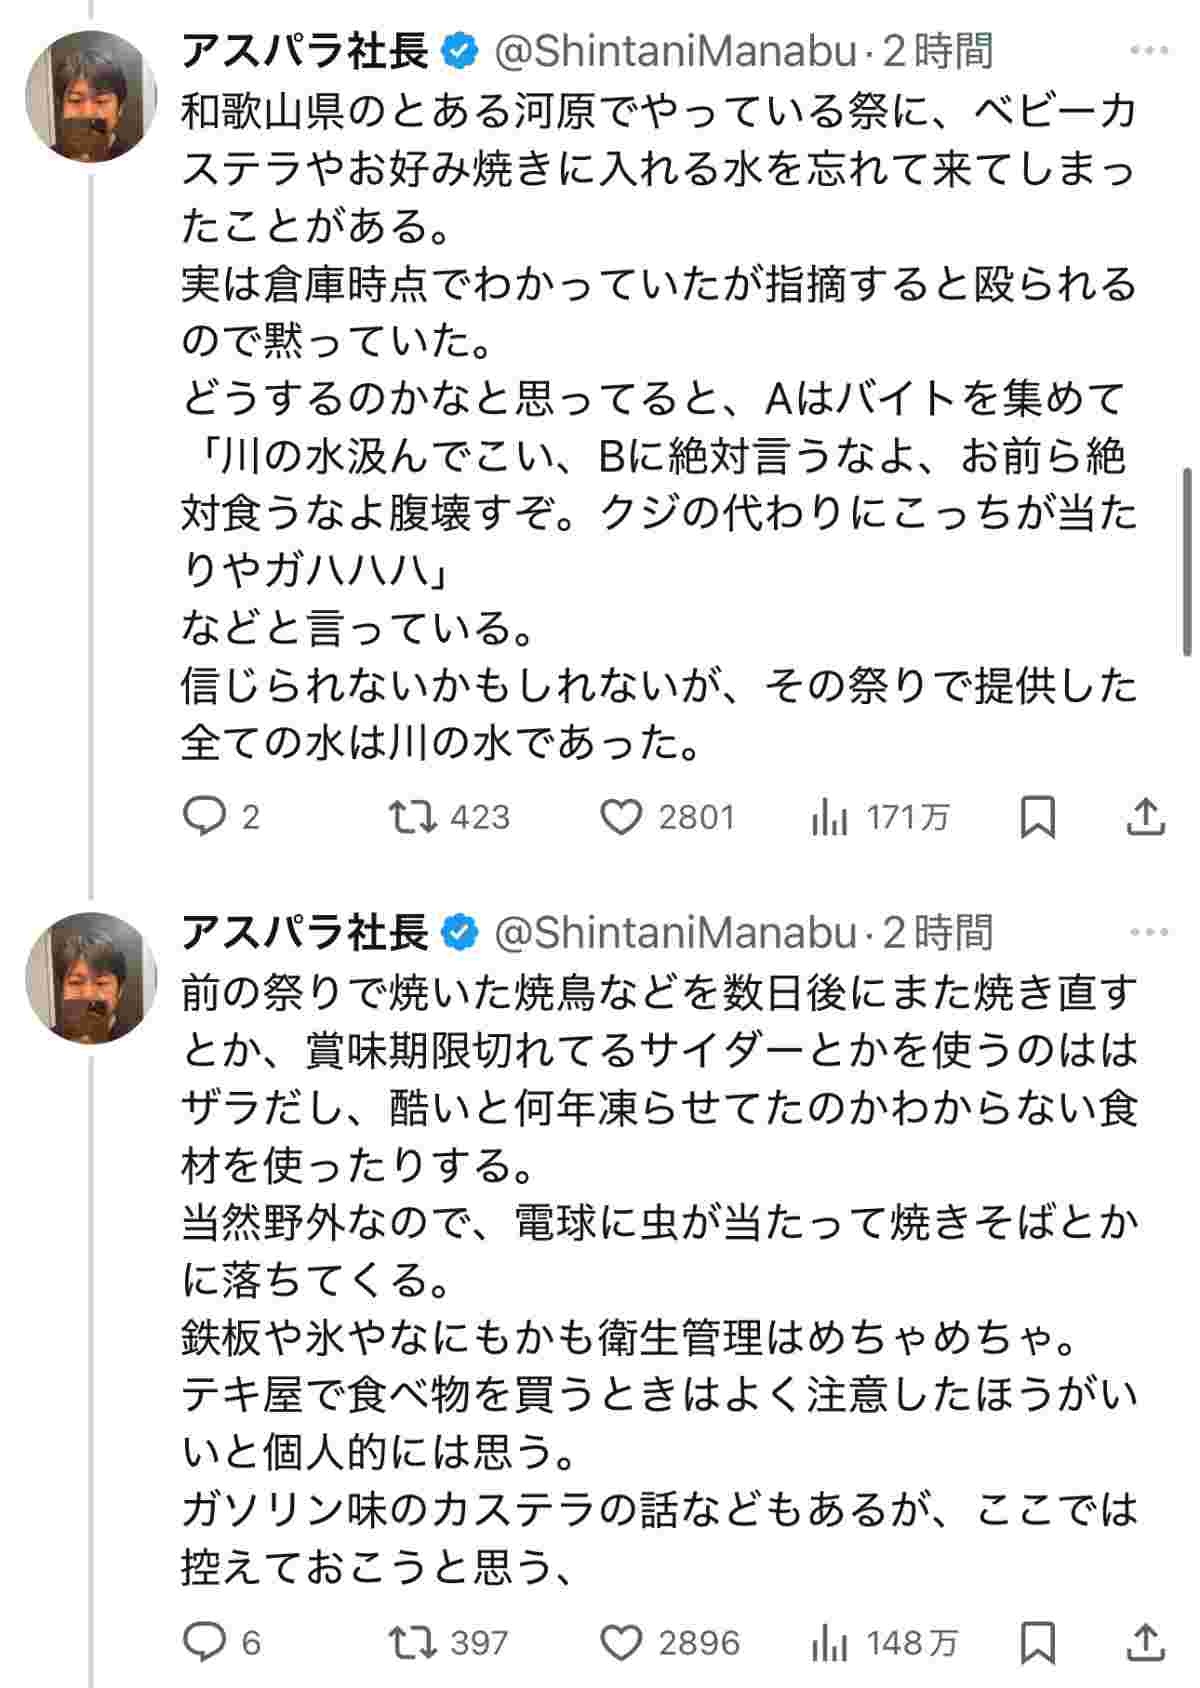This screenshot has height=1688, width=1200.
Task: Retweet the first tweet with 423 retweets
Action: [x=413, y=818]
